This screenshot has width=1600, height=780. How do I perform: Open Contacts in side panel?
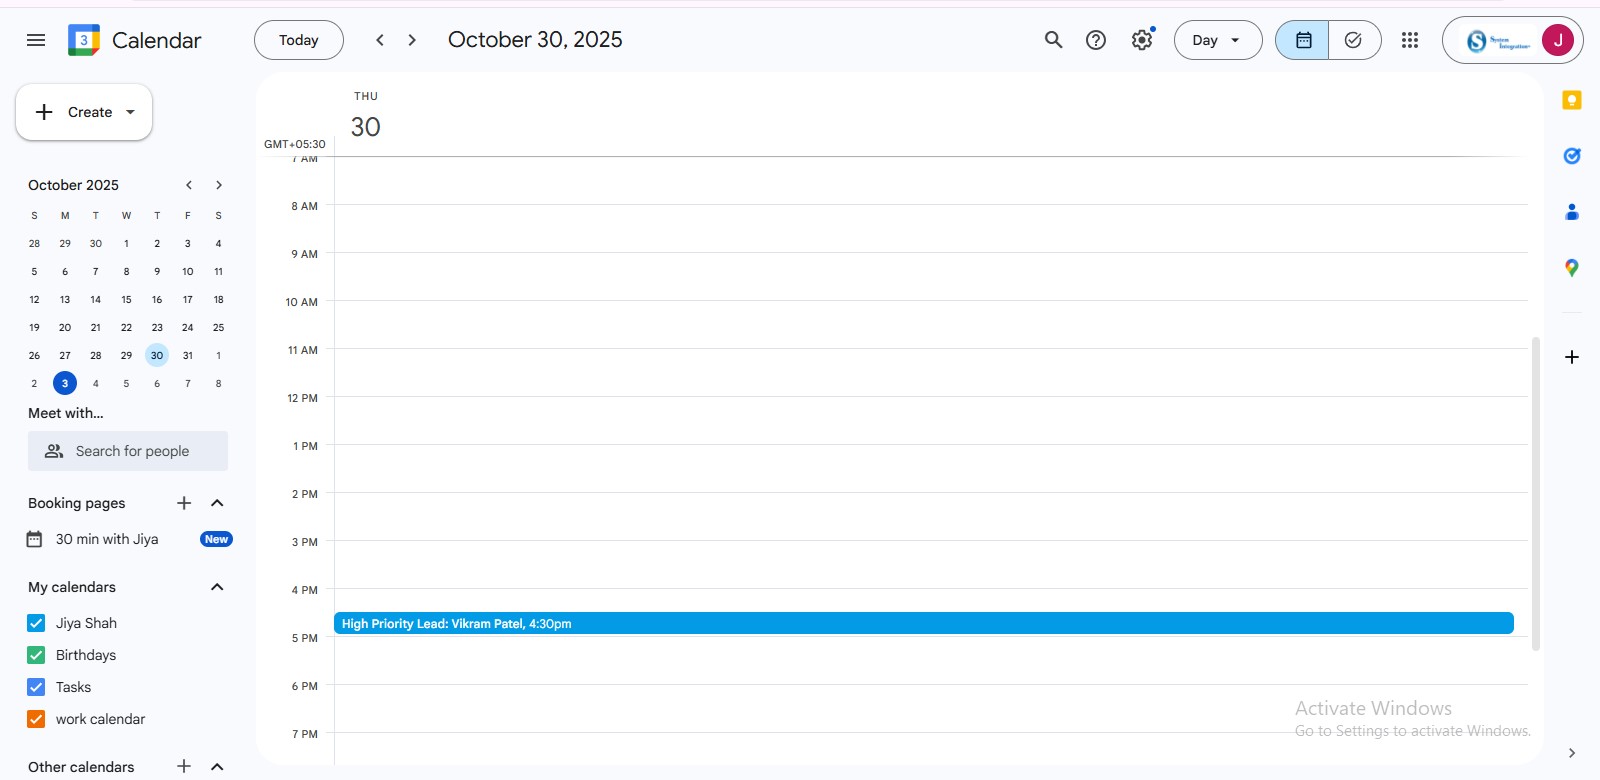click(1572, 212)
